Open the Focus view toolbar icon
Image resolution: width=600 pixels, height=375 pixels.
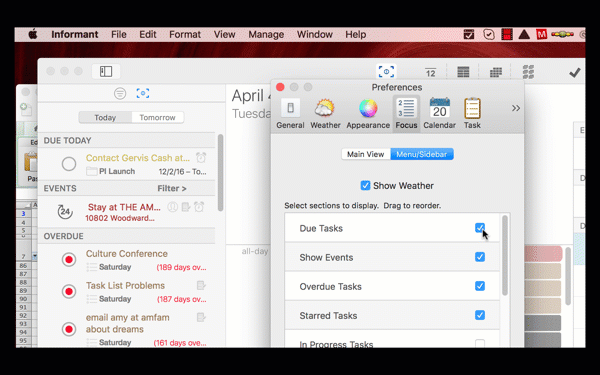(386, 72)
